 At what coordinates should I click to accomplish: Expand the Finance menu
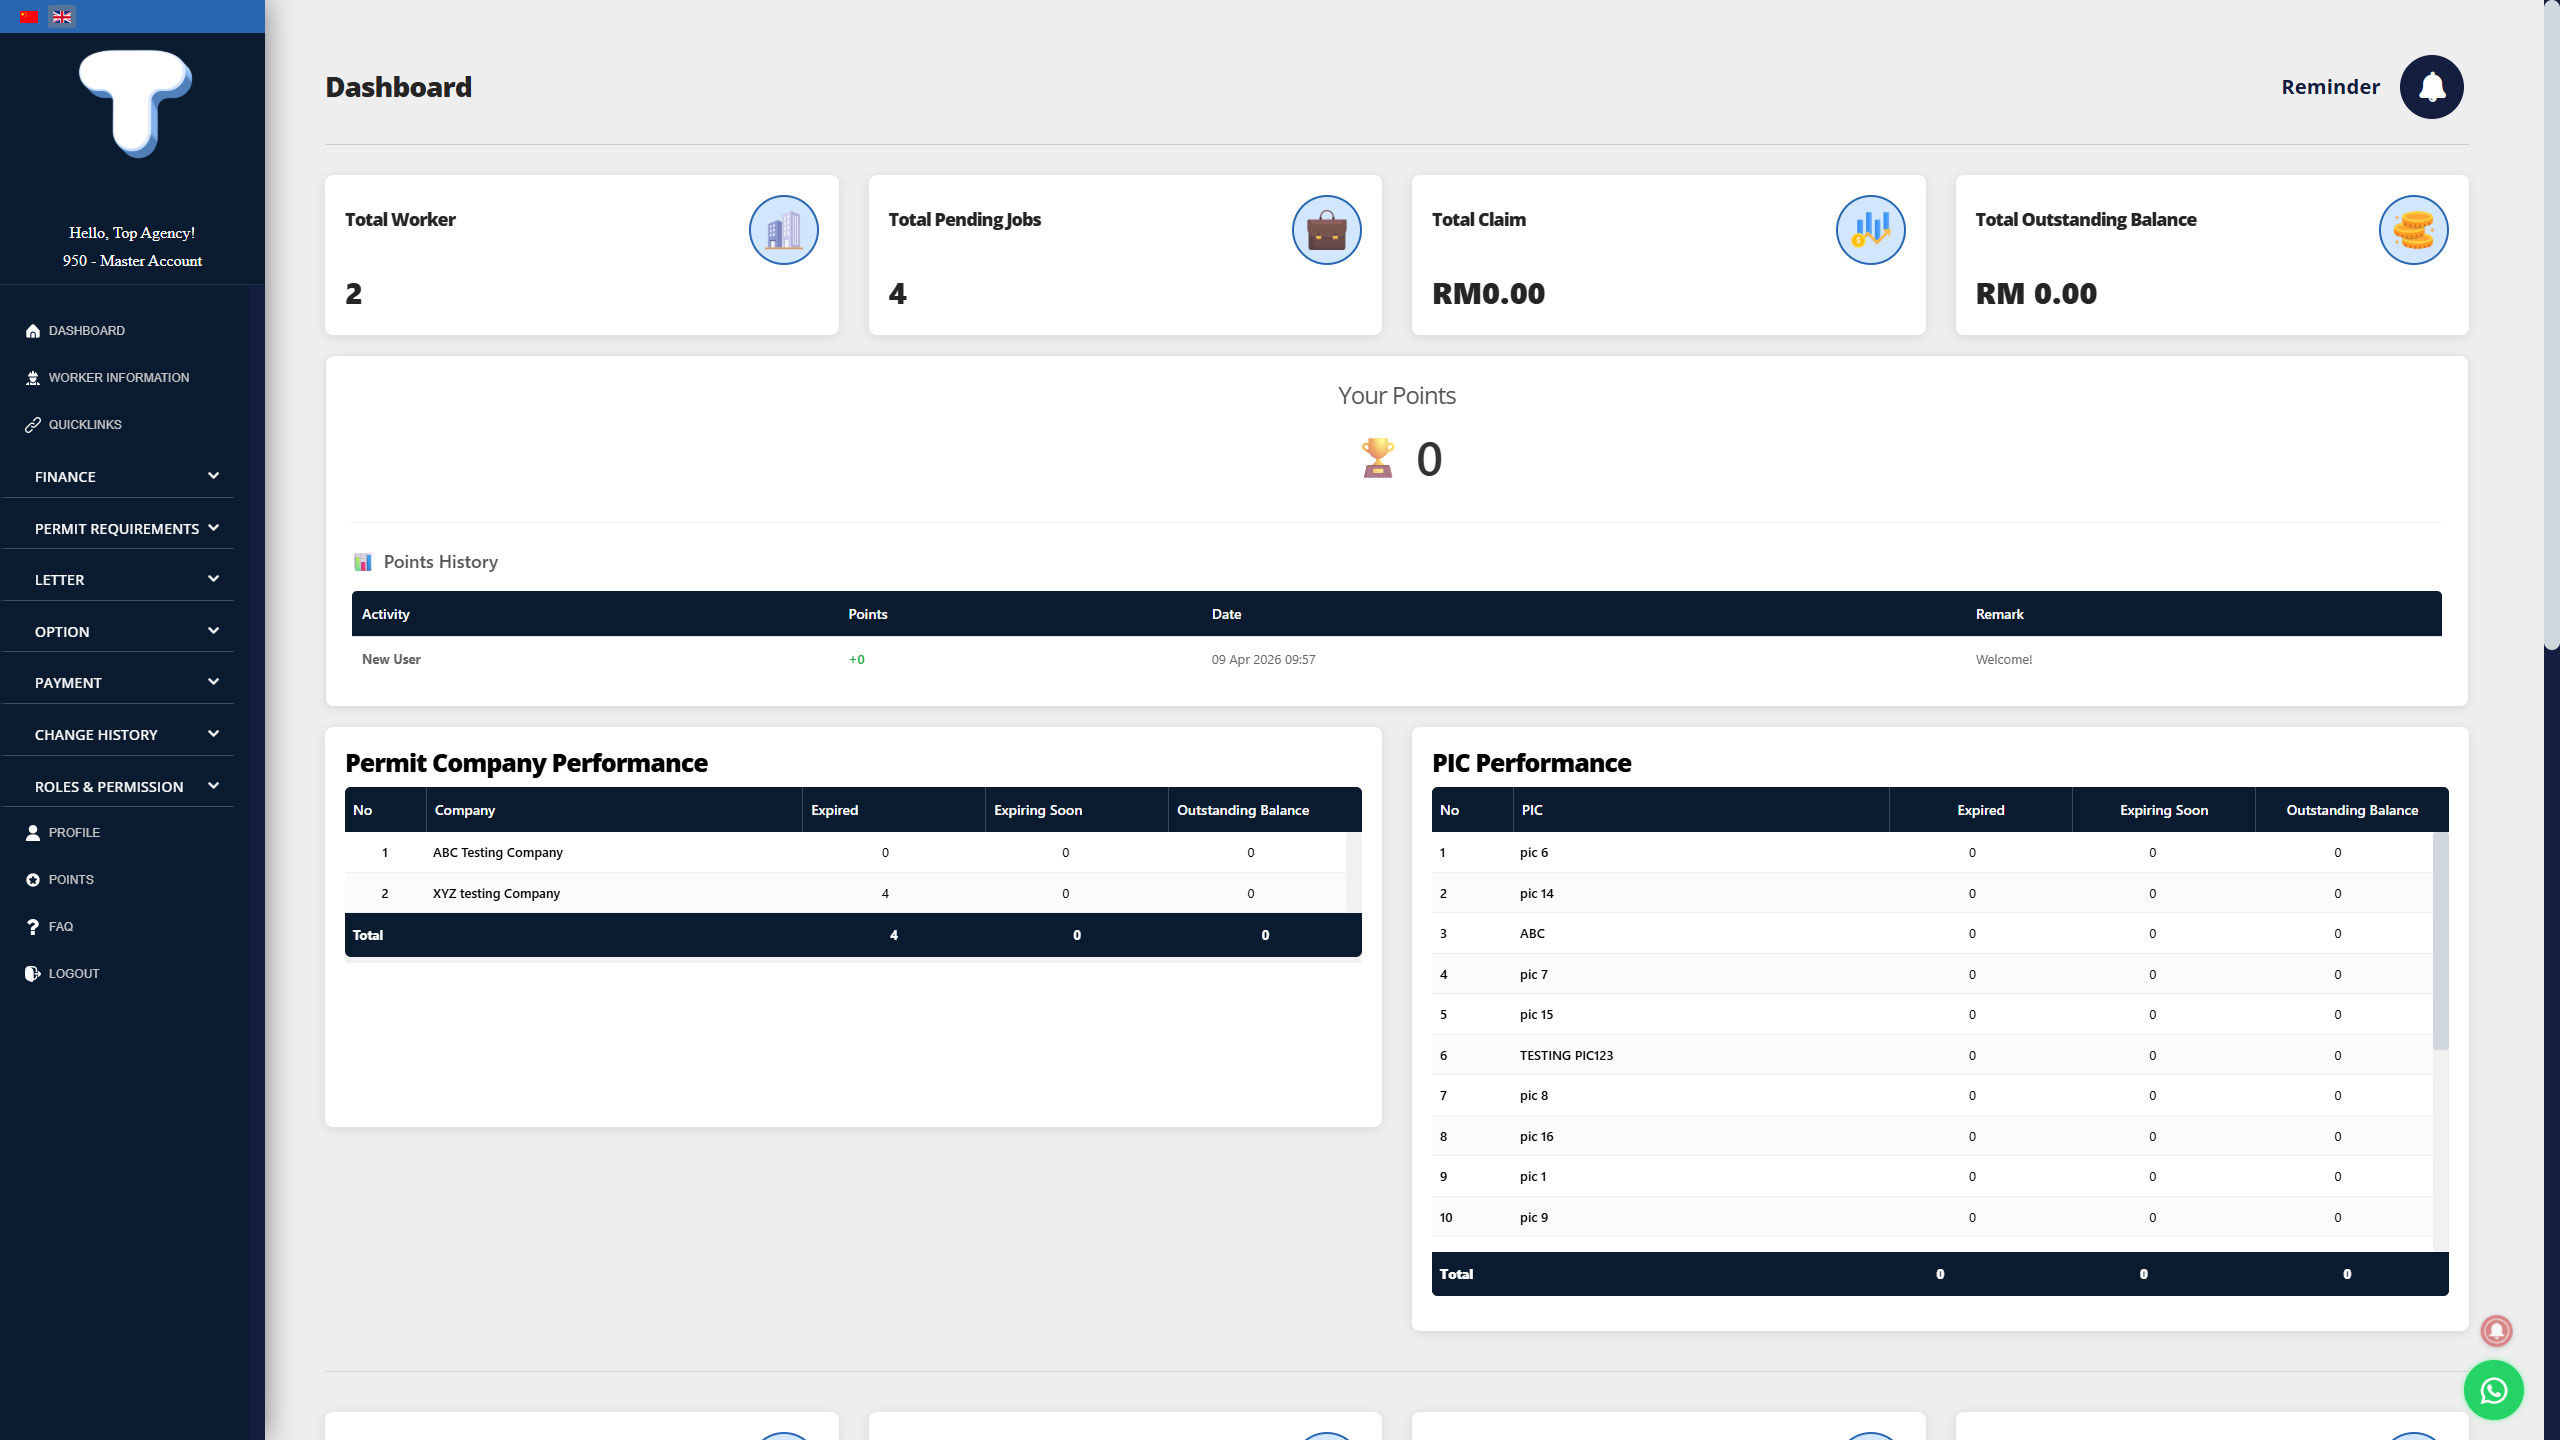[118, 476]
